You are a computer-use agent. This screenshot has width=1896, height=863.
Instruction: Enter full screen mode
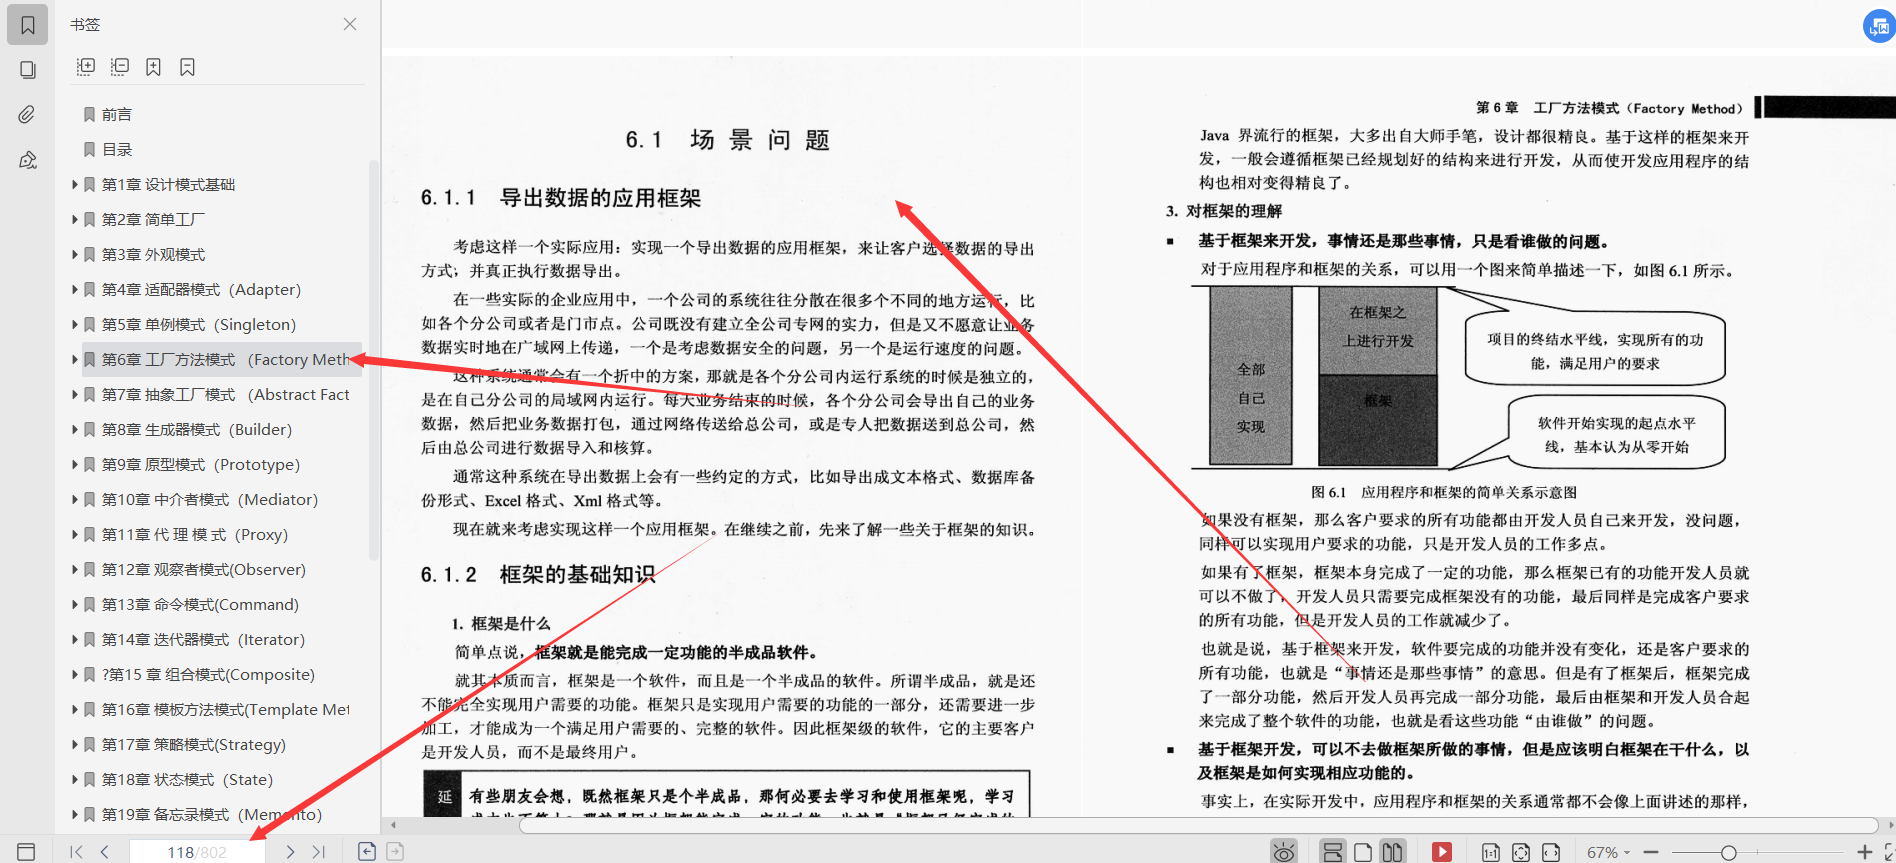(1889, 852)
